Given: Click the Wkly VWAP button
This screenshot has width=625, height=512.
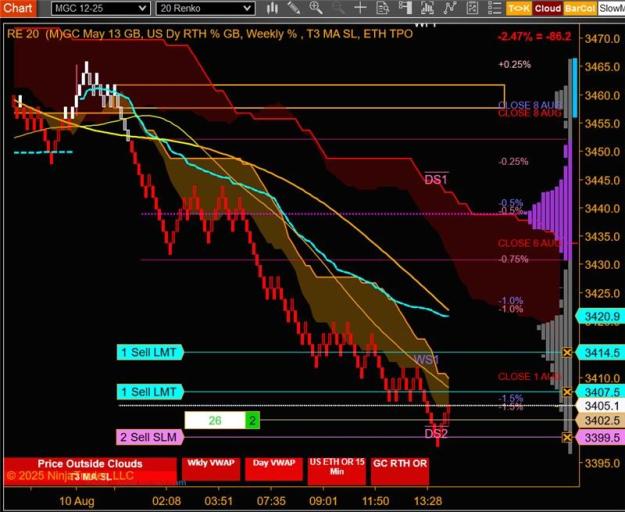Looking at the screenshot, I should (211, 469).
